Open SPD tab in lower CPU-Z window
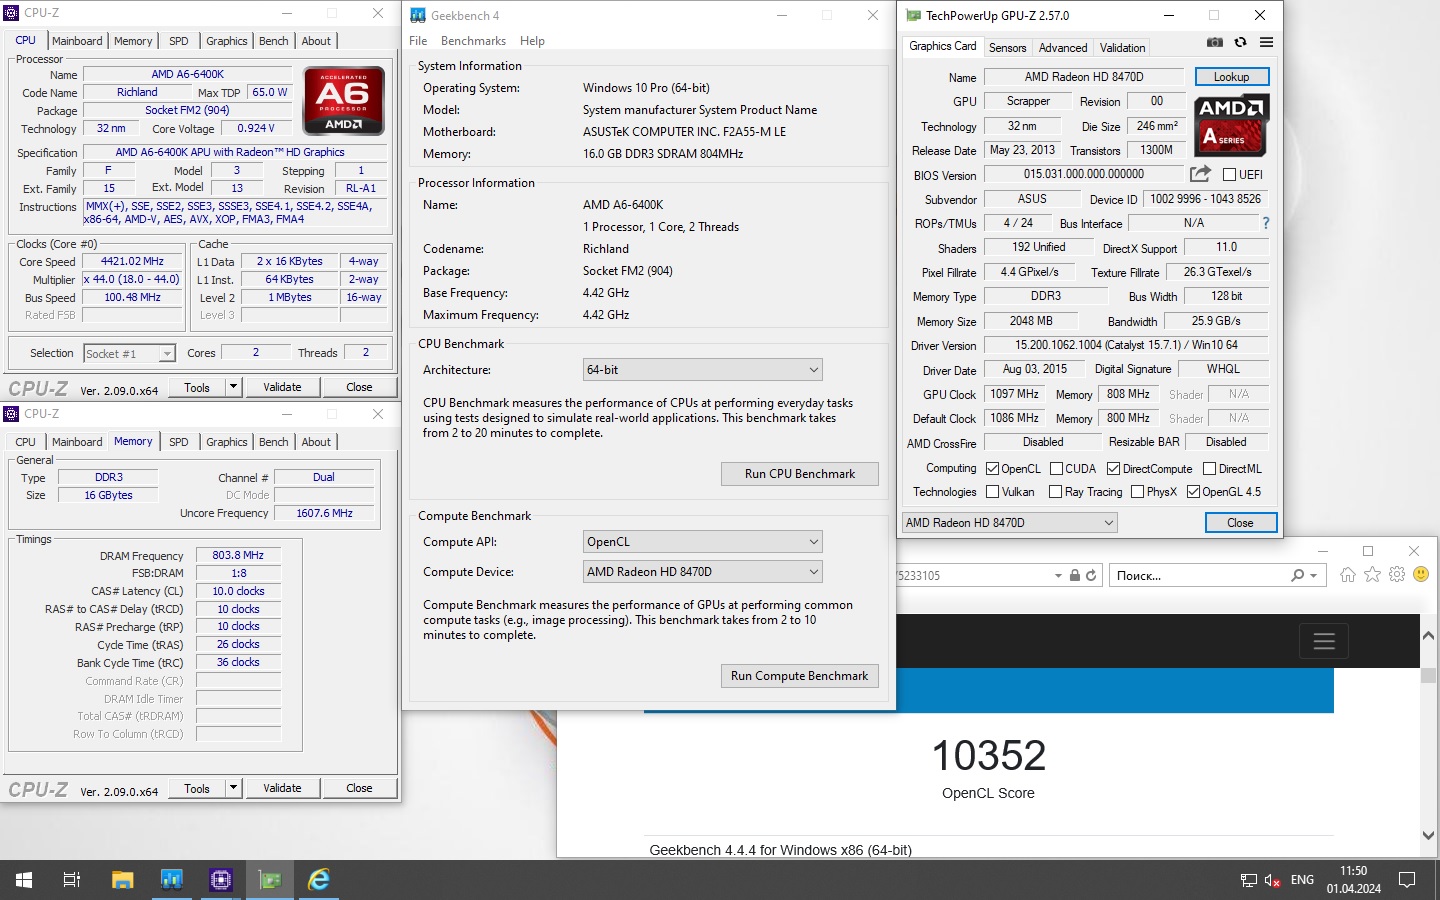 pyautogui.click(x=179, y=442)
